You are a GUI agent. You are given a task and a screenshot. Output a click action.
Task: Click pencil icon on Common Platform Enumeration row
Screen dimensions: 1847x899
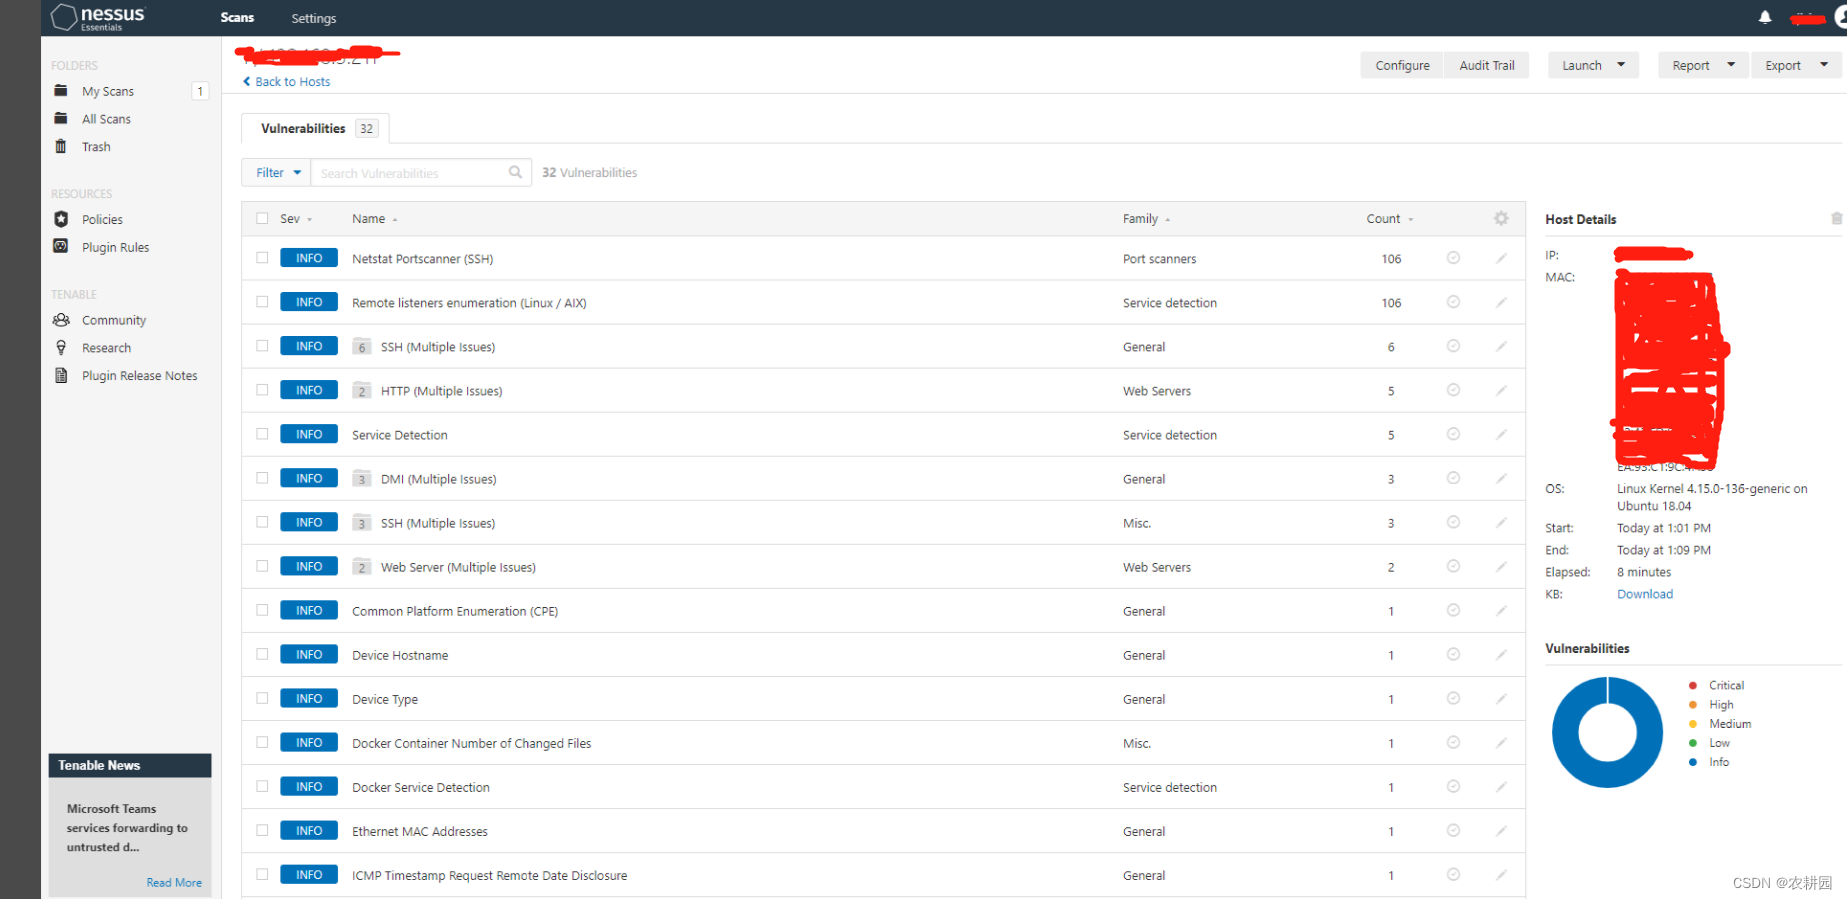pos(1501,610)
